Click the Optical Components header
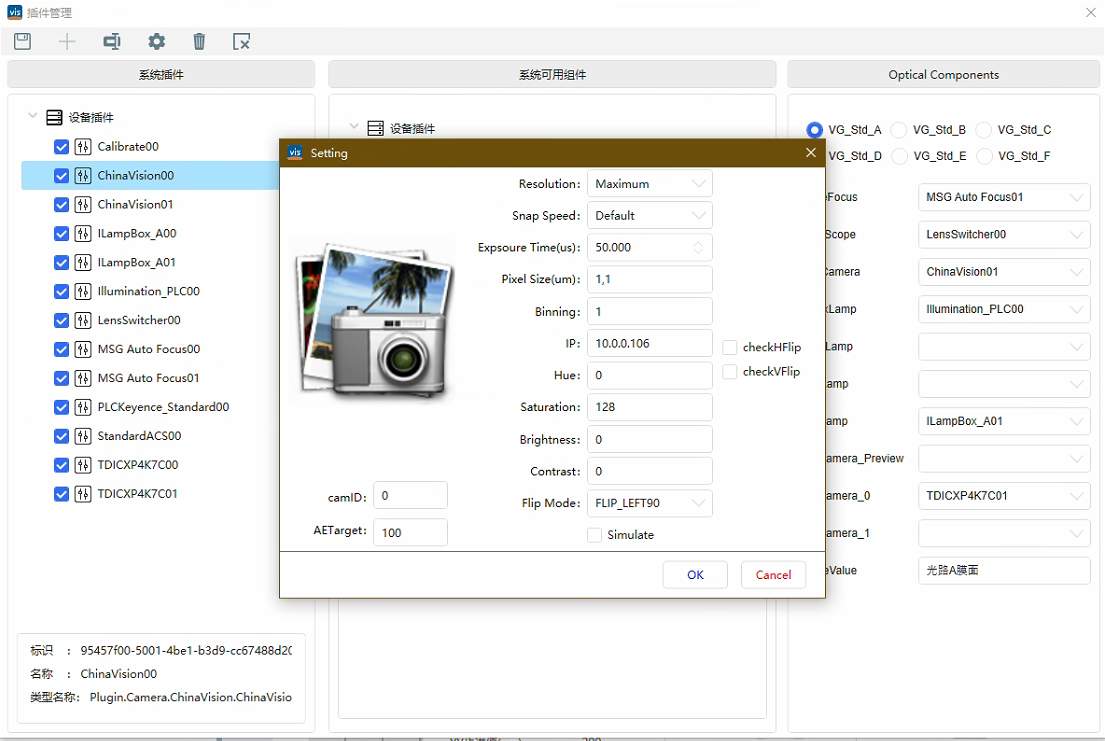The image size is (1105, 741). tap(943, 74)
